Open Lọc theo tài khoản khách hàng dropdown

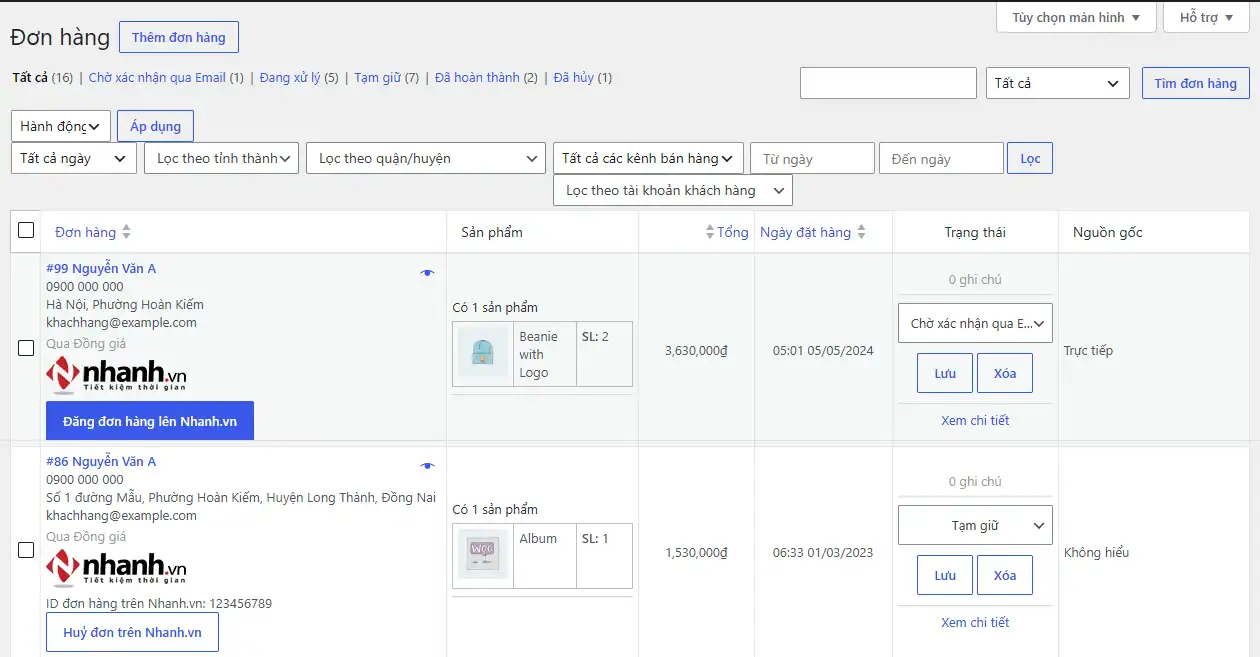click(673, 190)
